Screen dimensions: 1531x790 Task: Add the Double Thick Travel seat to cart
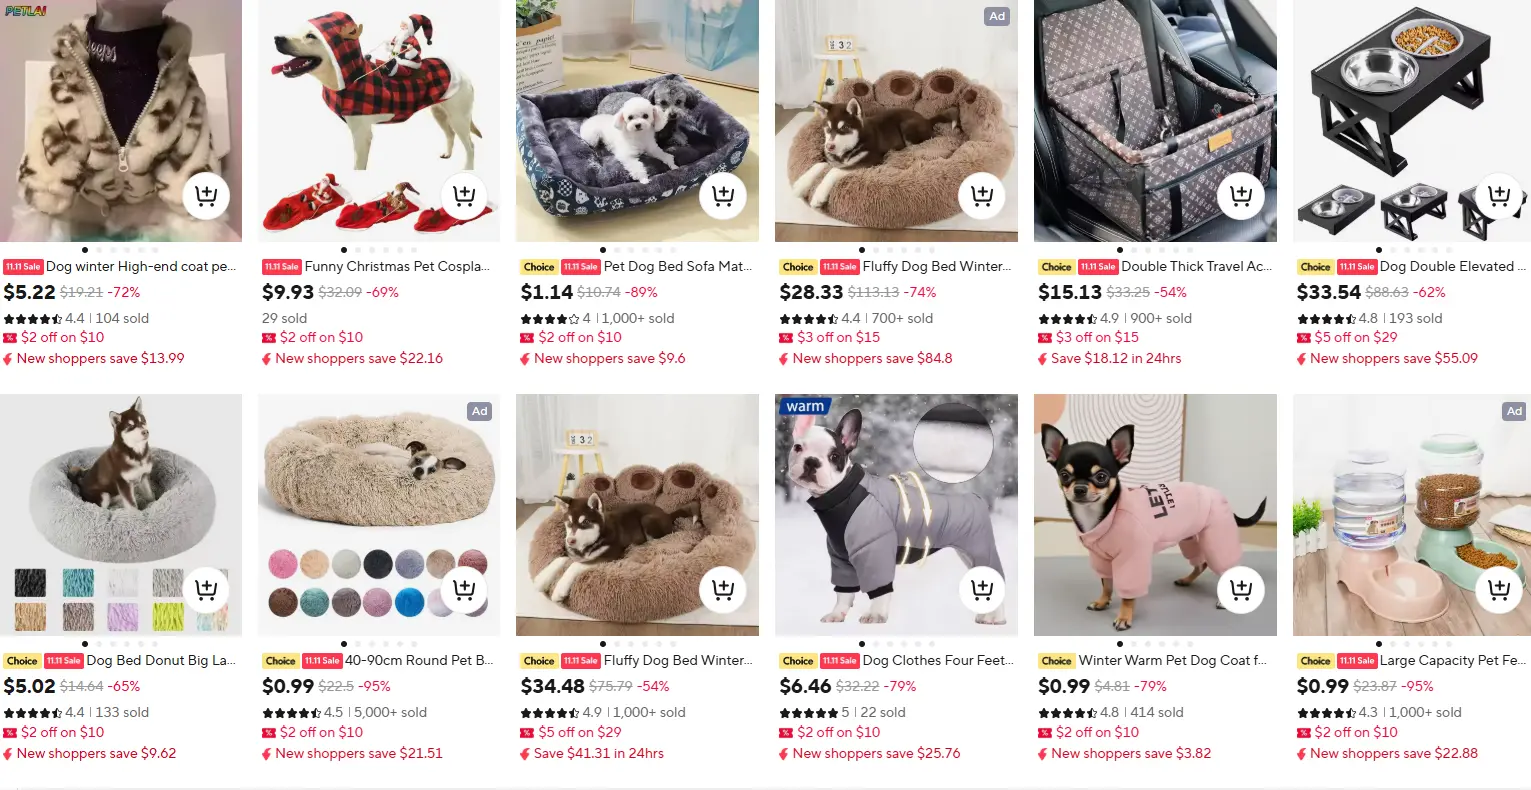coord(1240,196)
